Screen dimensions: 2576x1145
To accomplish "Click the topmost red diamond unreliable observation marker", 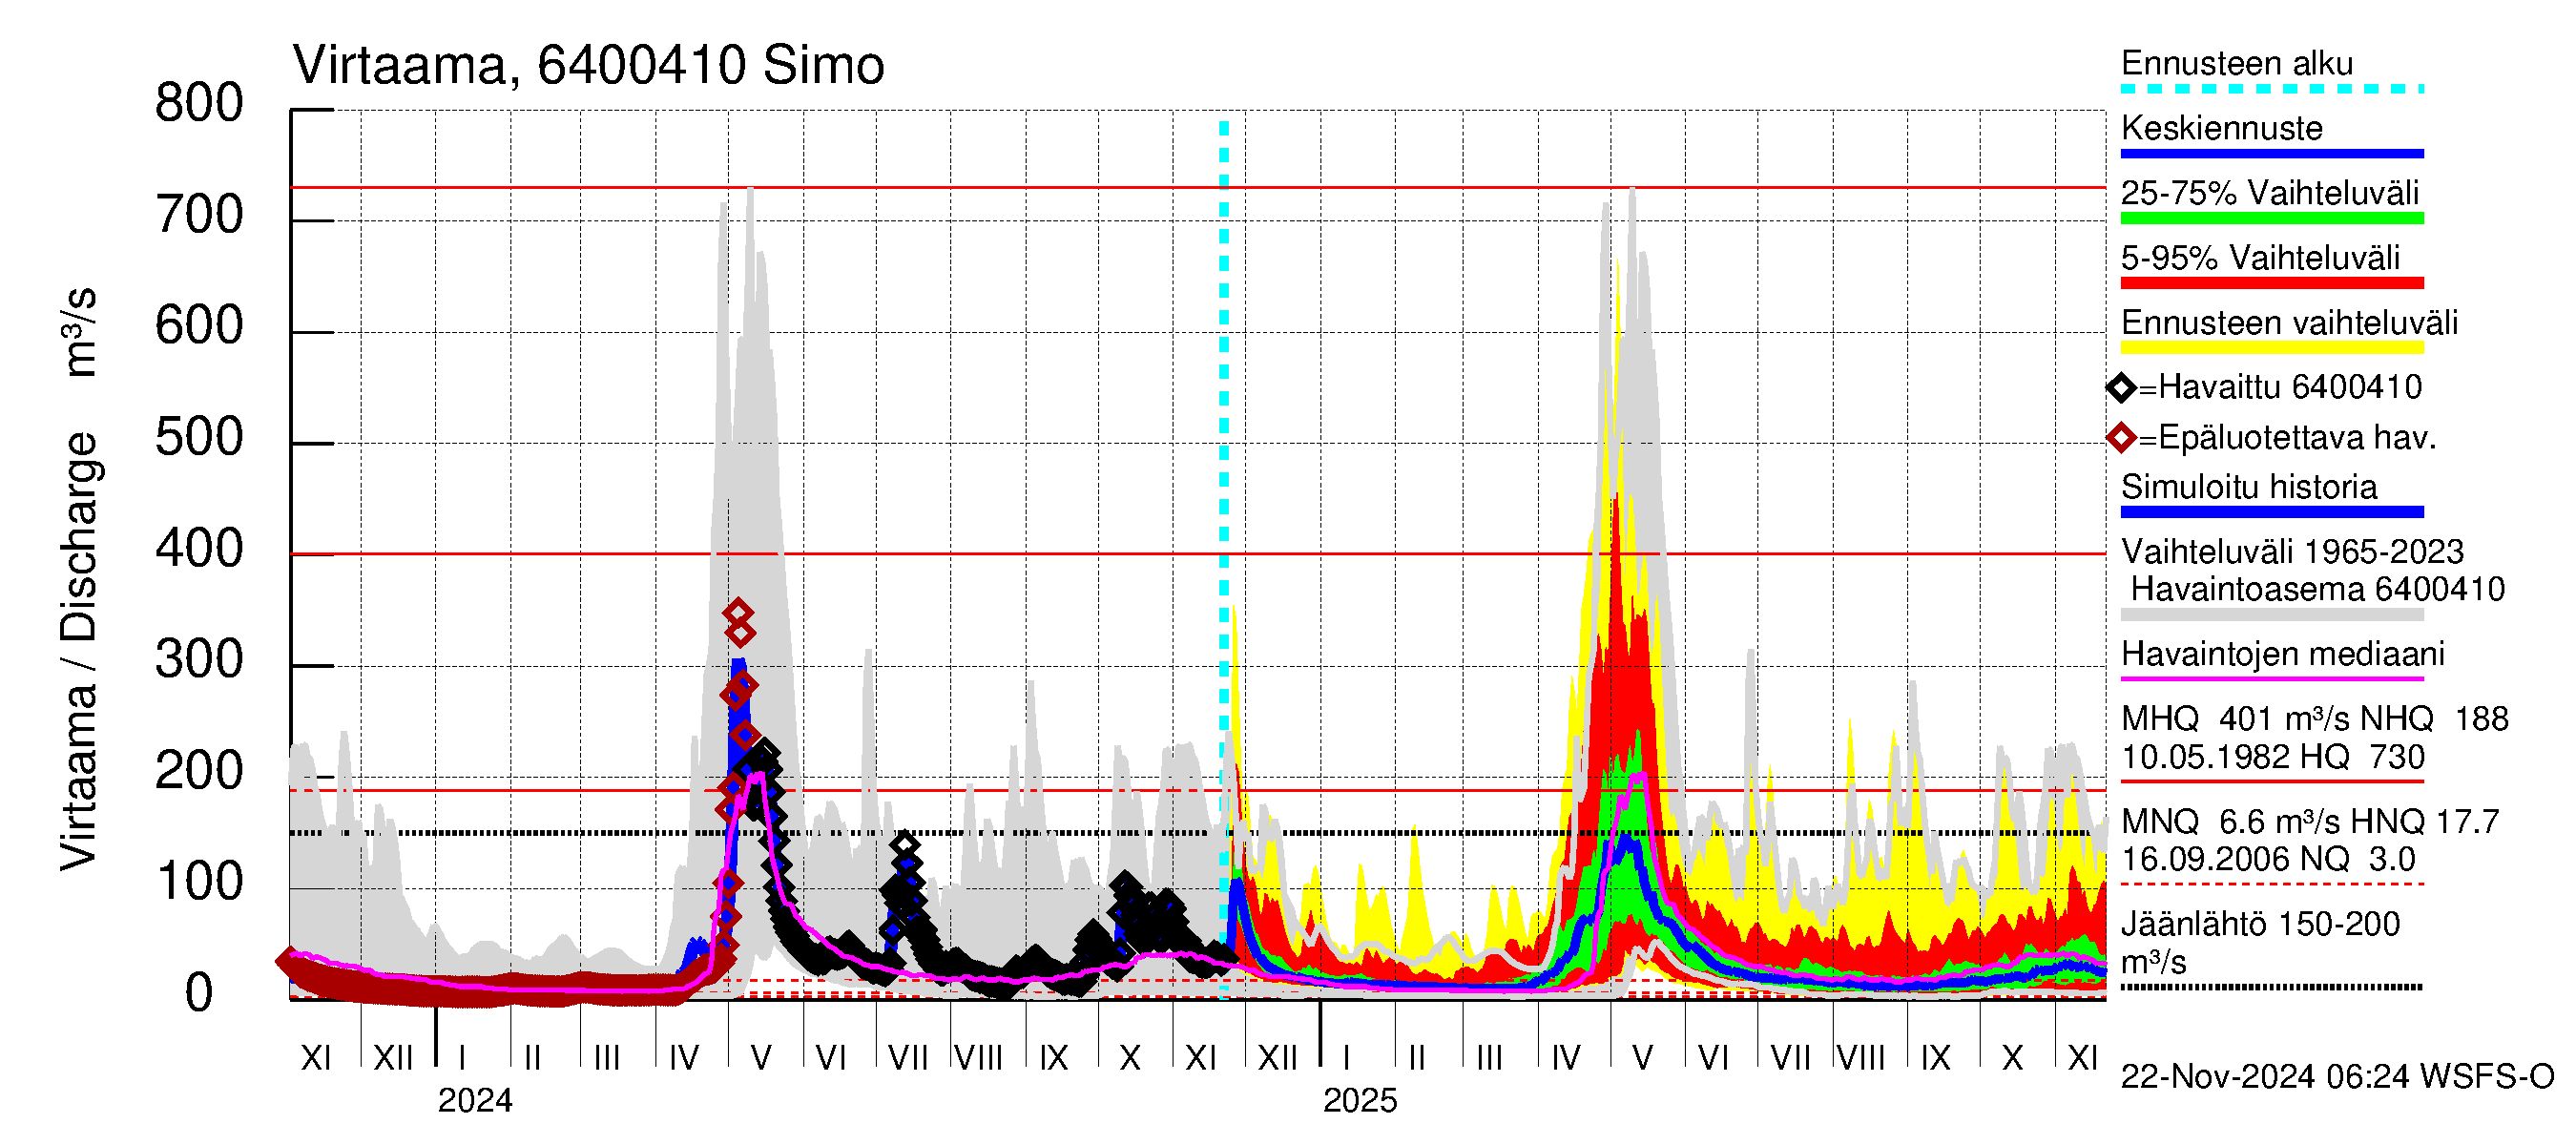I will (738, 613).
